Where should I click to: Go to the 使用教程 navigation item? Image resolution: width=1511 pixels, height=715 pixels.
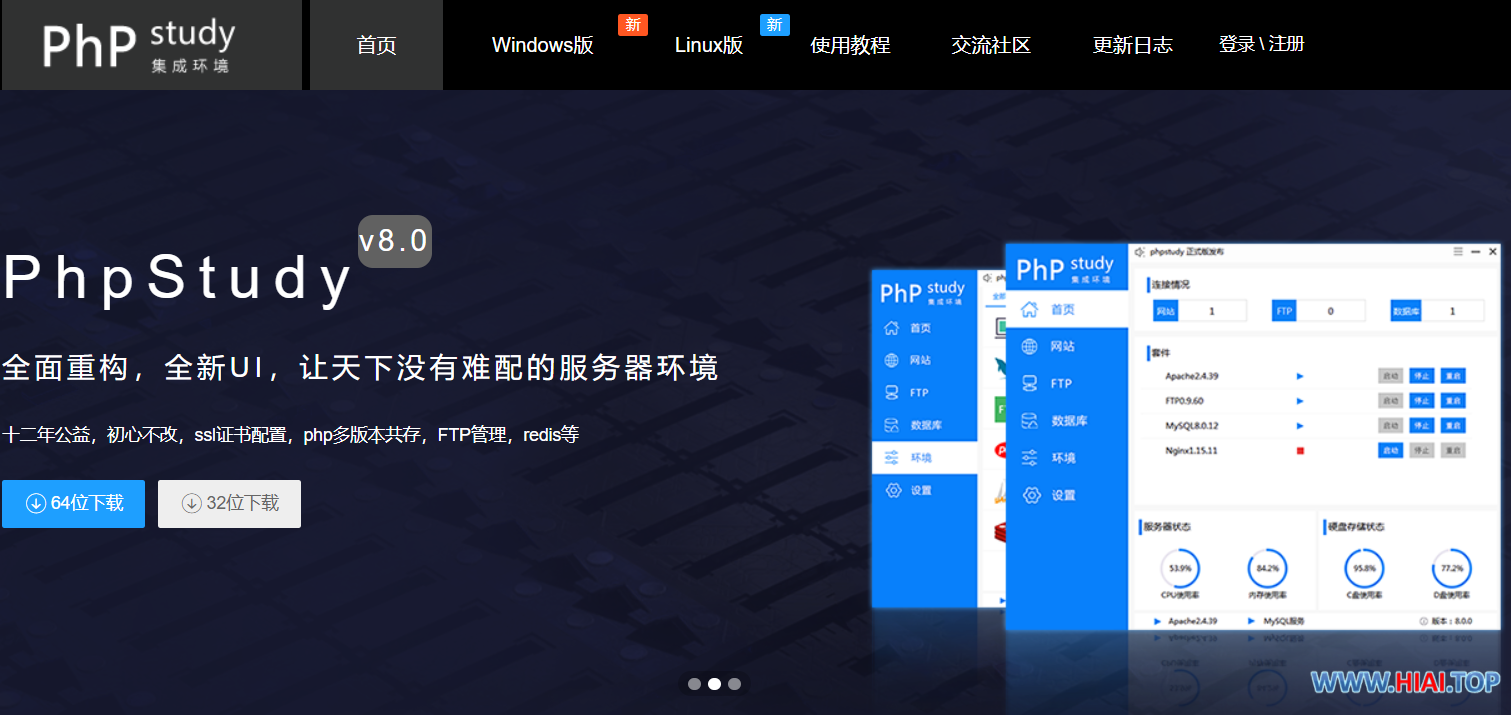pyautogui.click(x=850, y=45)
